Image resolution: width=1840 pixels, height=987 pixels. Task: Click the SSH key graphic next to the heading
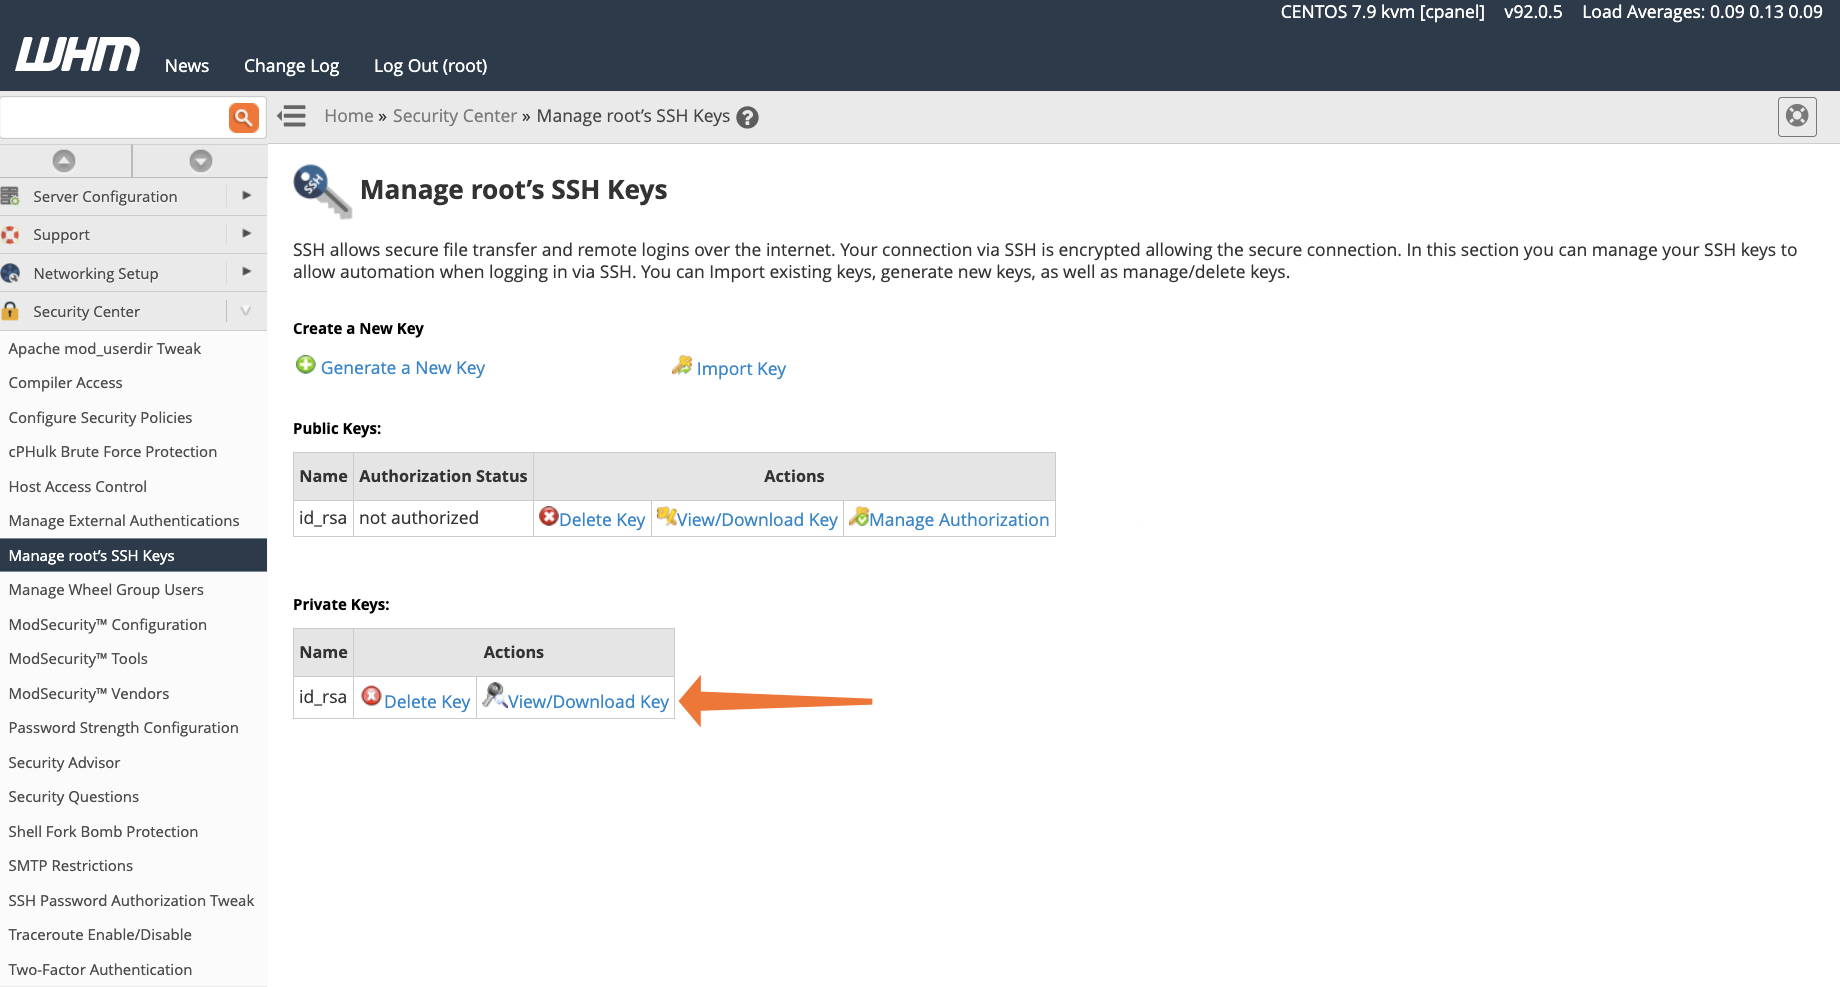[320, 191]
